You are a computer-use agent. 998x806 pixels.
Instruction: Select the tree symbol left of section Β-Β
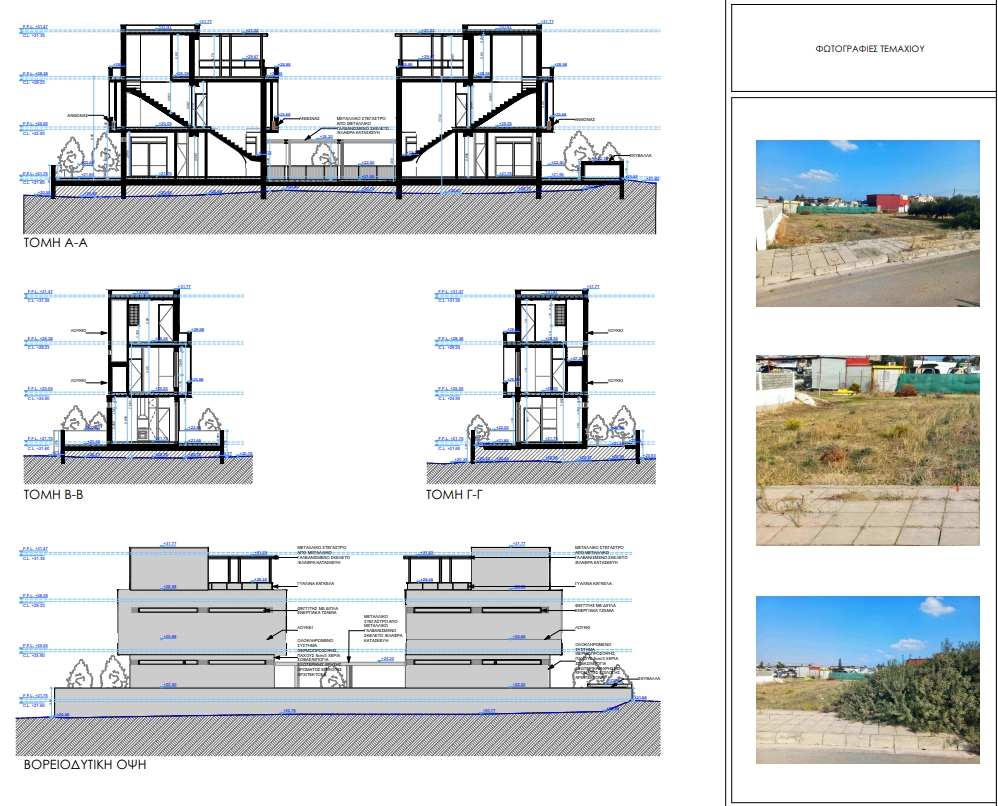(x=74, y=425)
